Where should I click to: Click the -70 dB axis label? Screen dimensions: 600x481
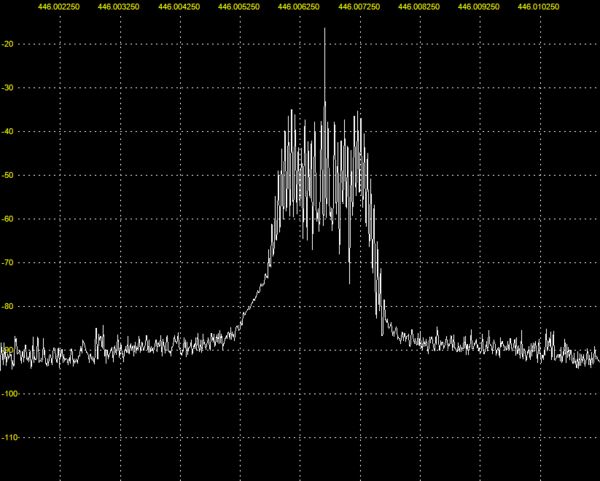[x=8, y=263]
